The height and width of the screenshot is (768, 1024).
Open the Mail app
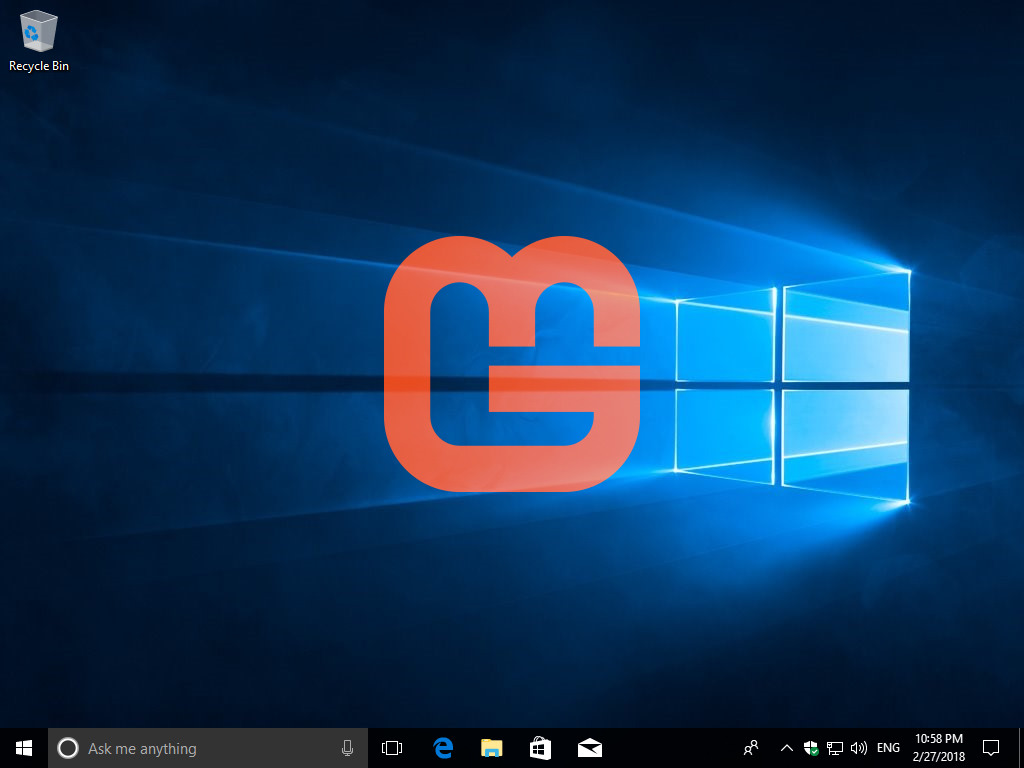click(x=589, y=747)
